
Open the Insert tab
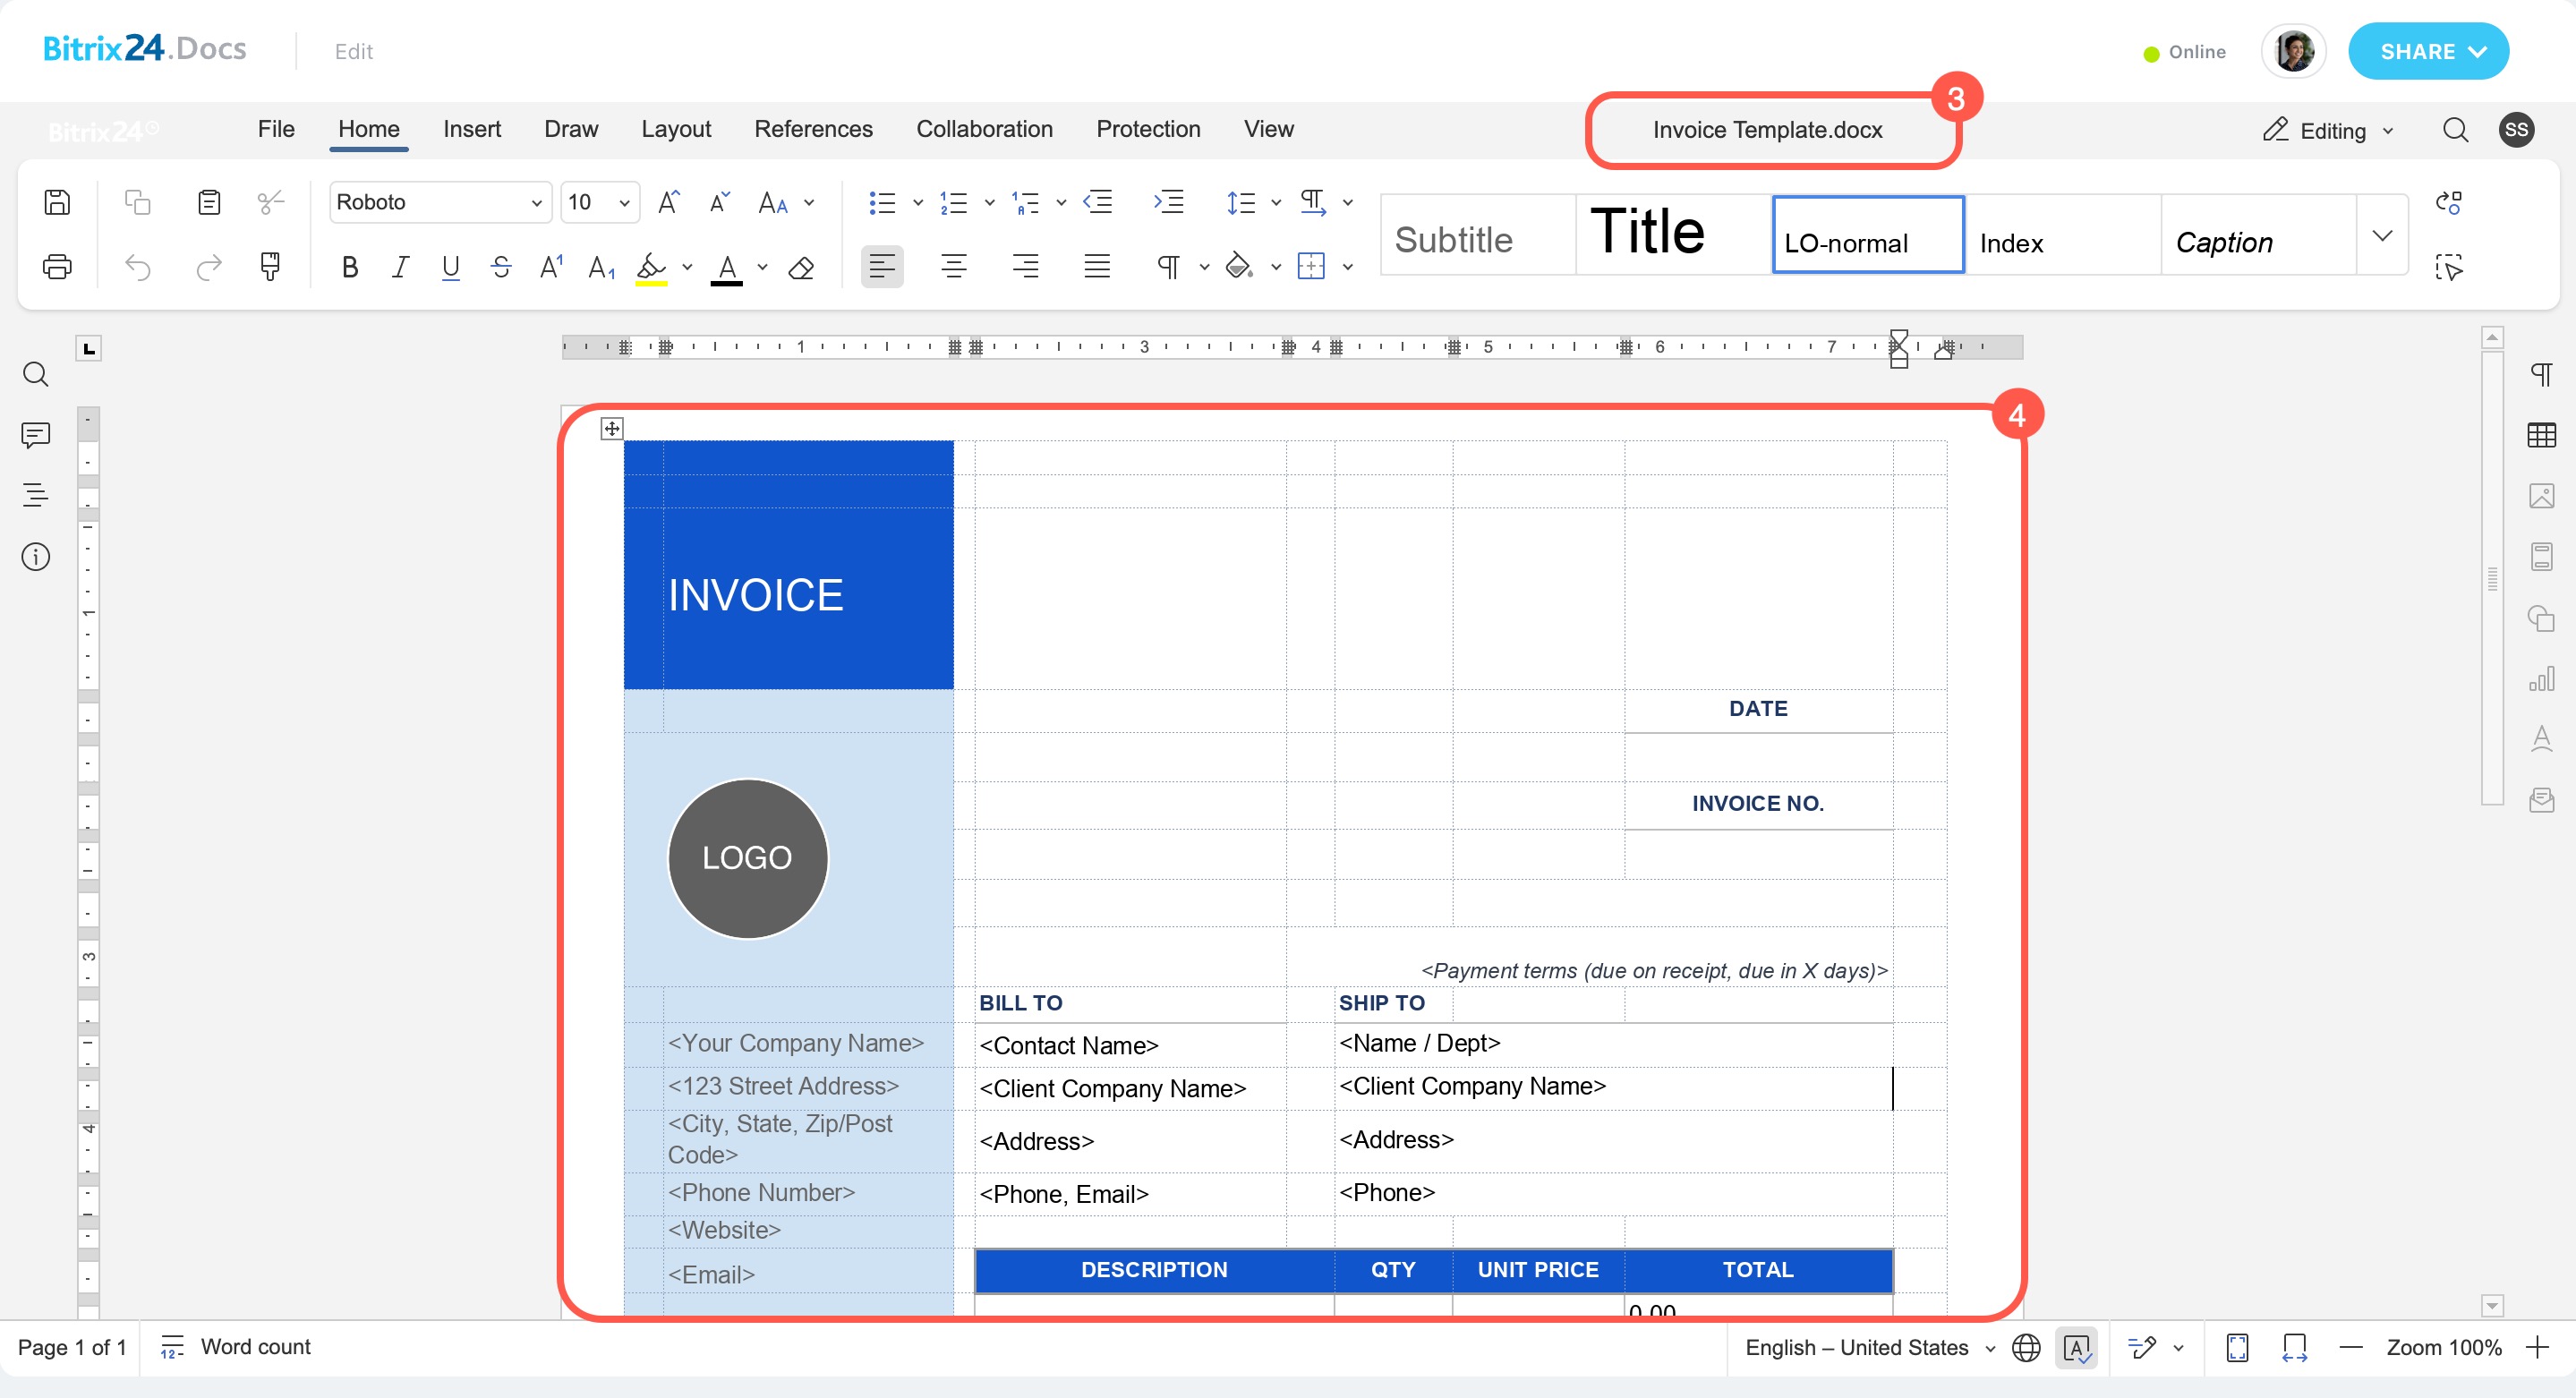tap(472, 129)
